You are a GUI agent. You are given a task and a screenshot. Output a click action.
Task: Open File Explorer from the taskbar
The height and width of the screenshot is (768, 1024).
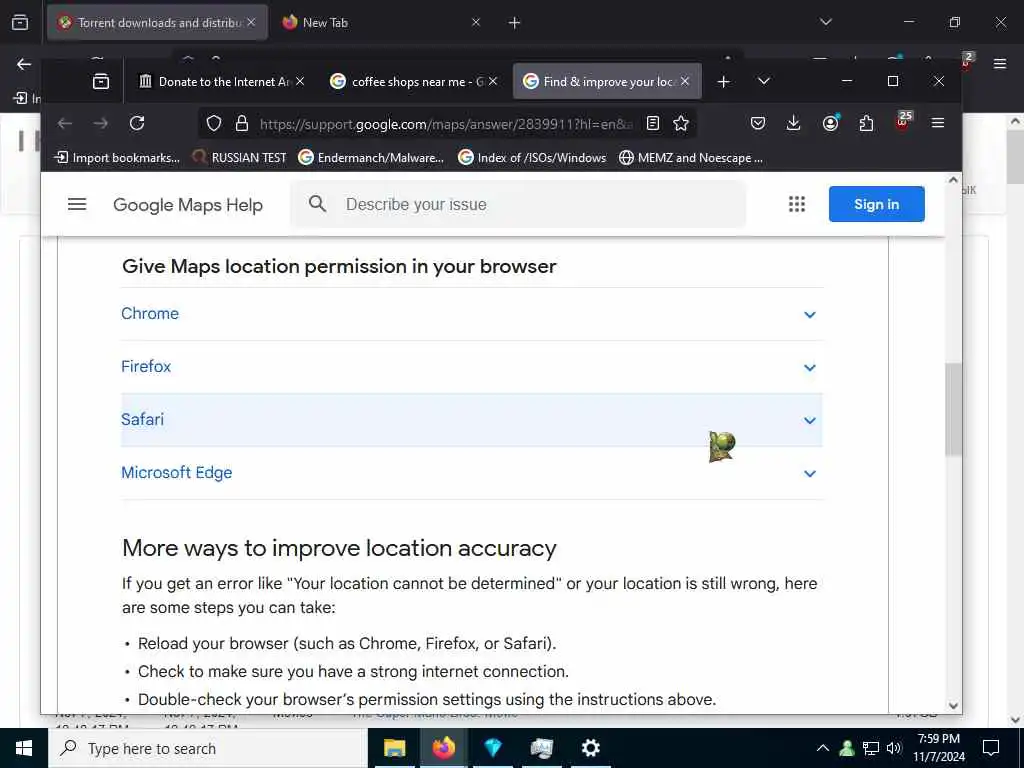coord(394,748)
